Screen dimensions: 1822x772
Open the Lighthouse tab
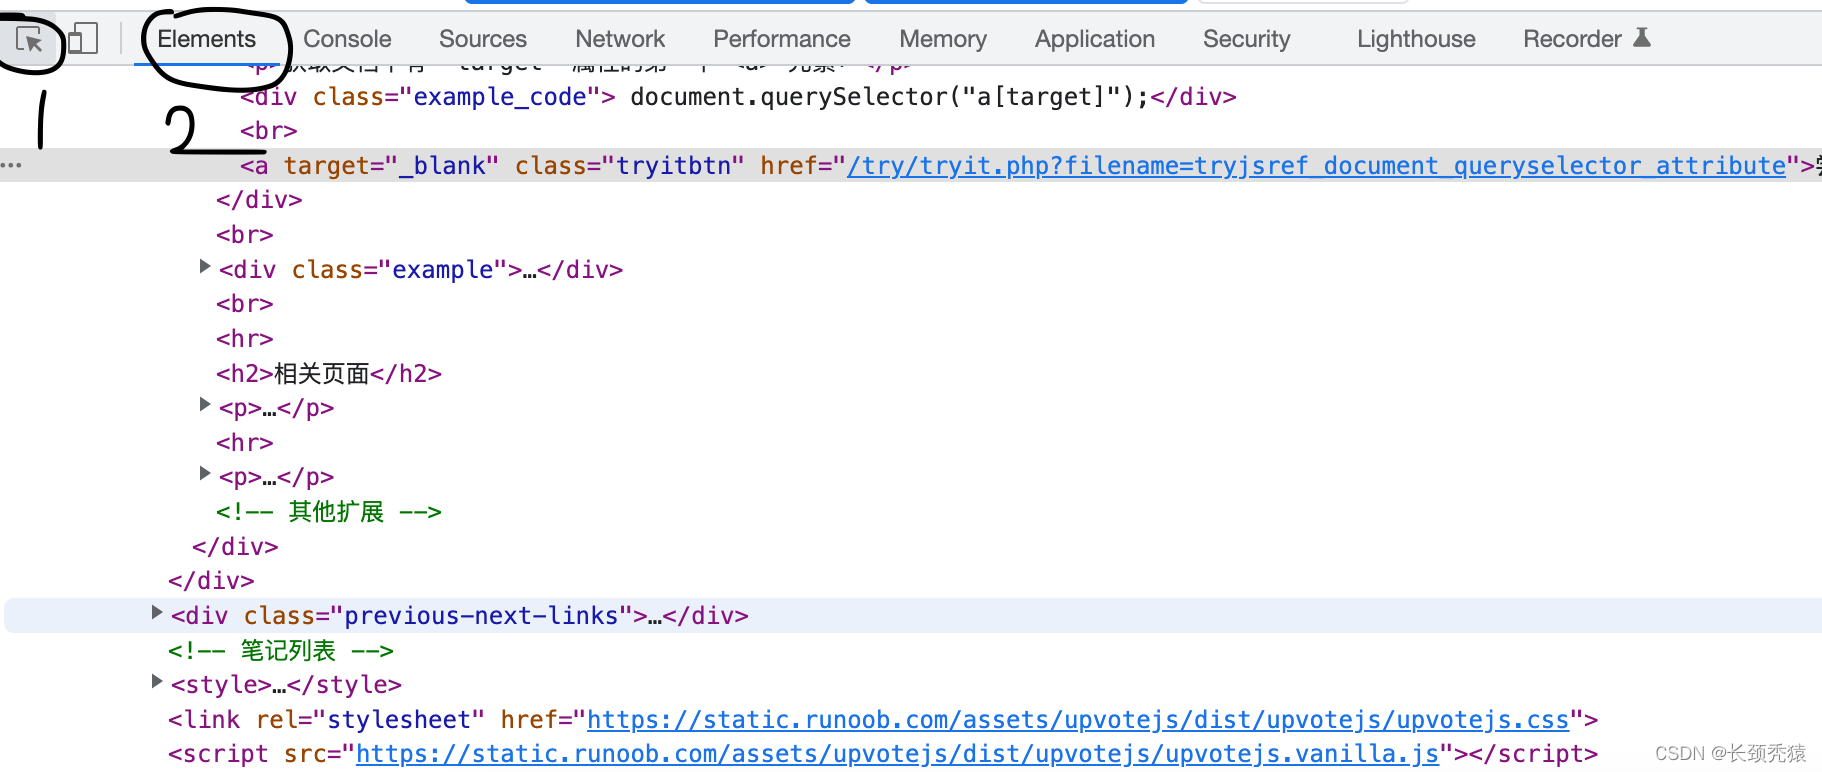(x=1416, y=39)
